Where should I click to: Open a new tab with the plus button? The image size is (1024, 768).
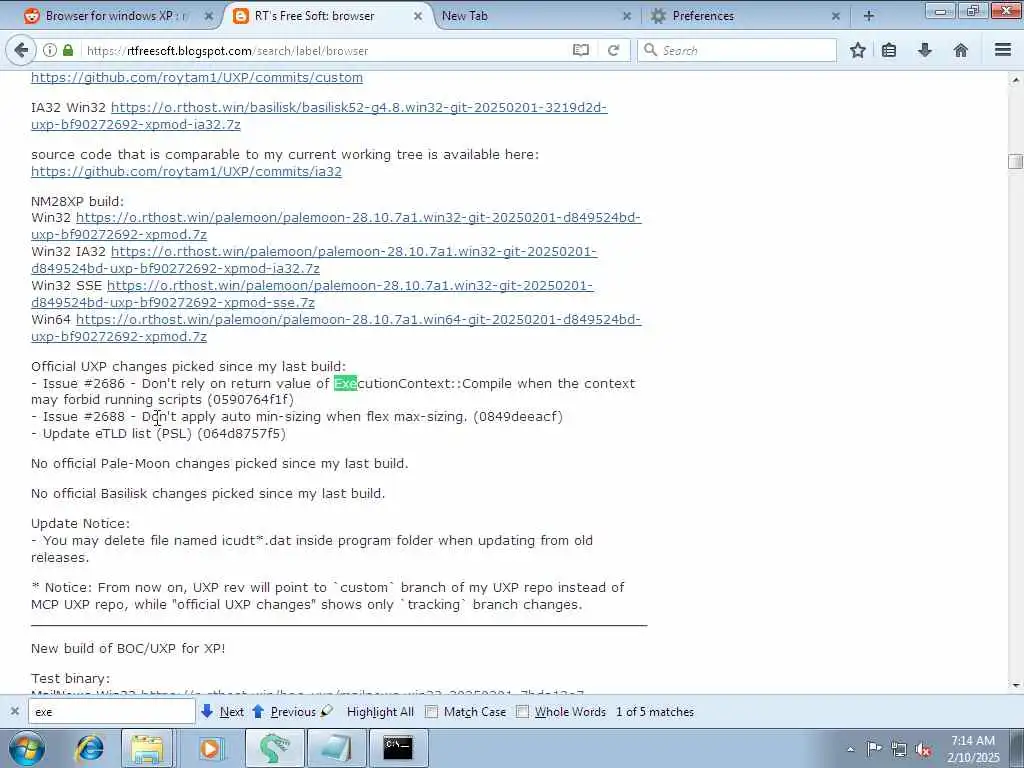click(x=869, y=16)
